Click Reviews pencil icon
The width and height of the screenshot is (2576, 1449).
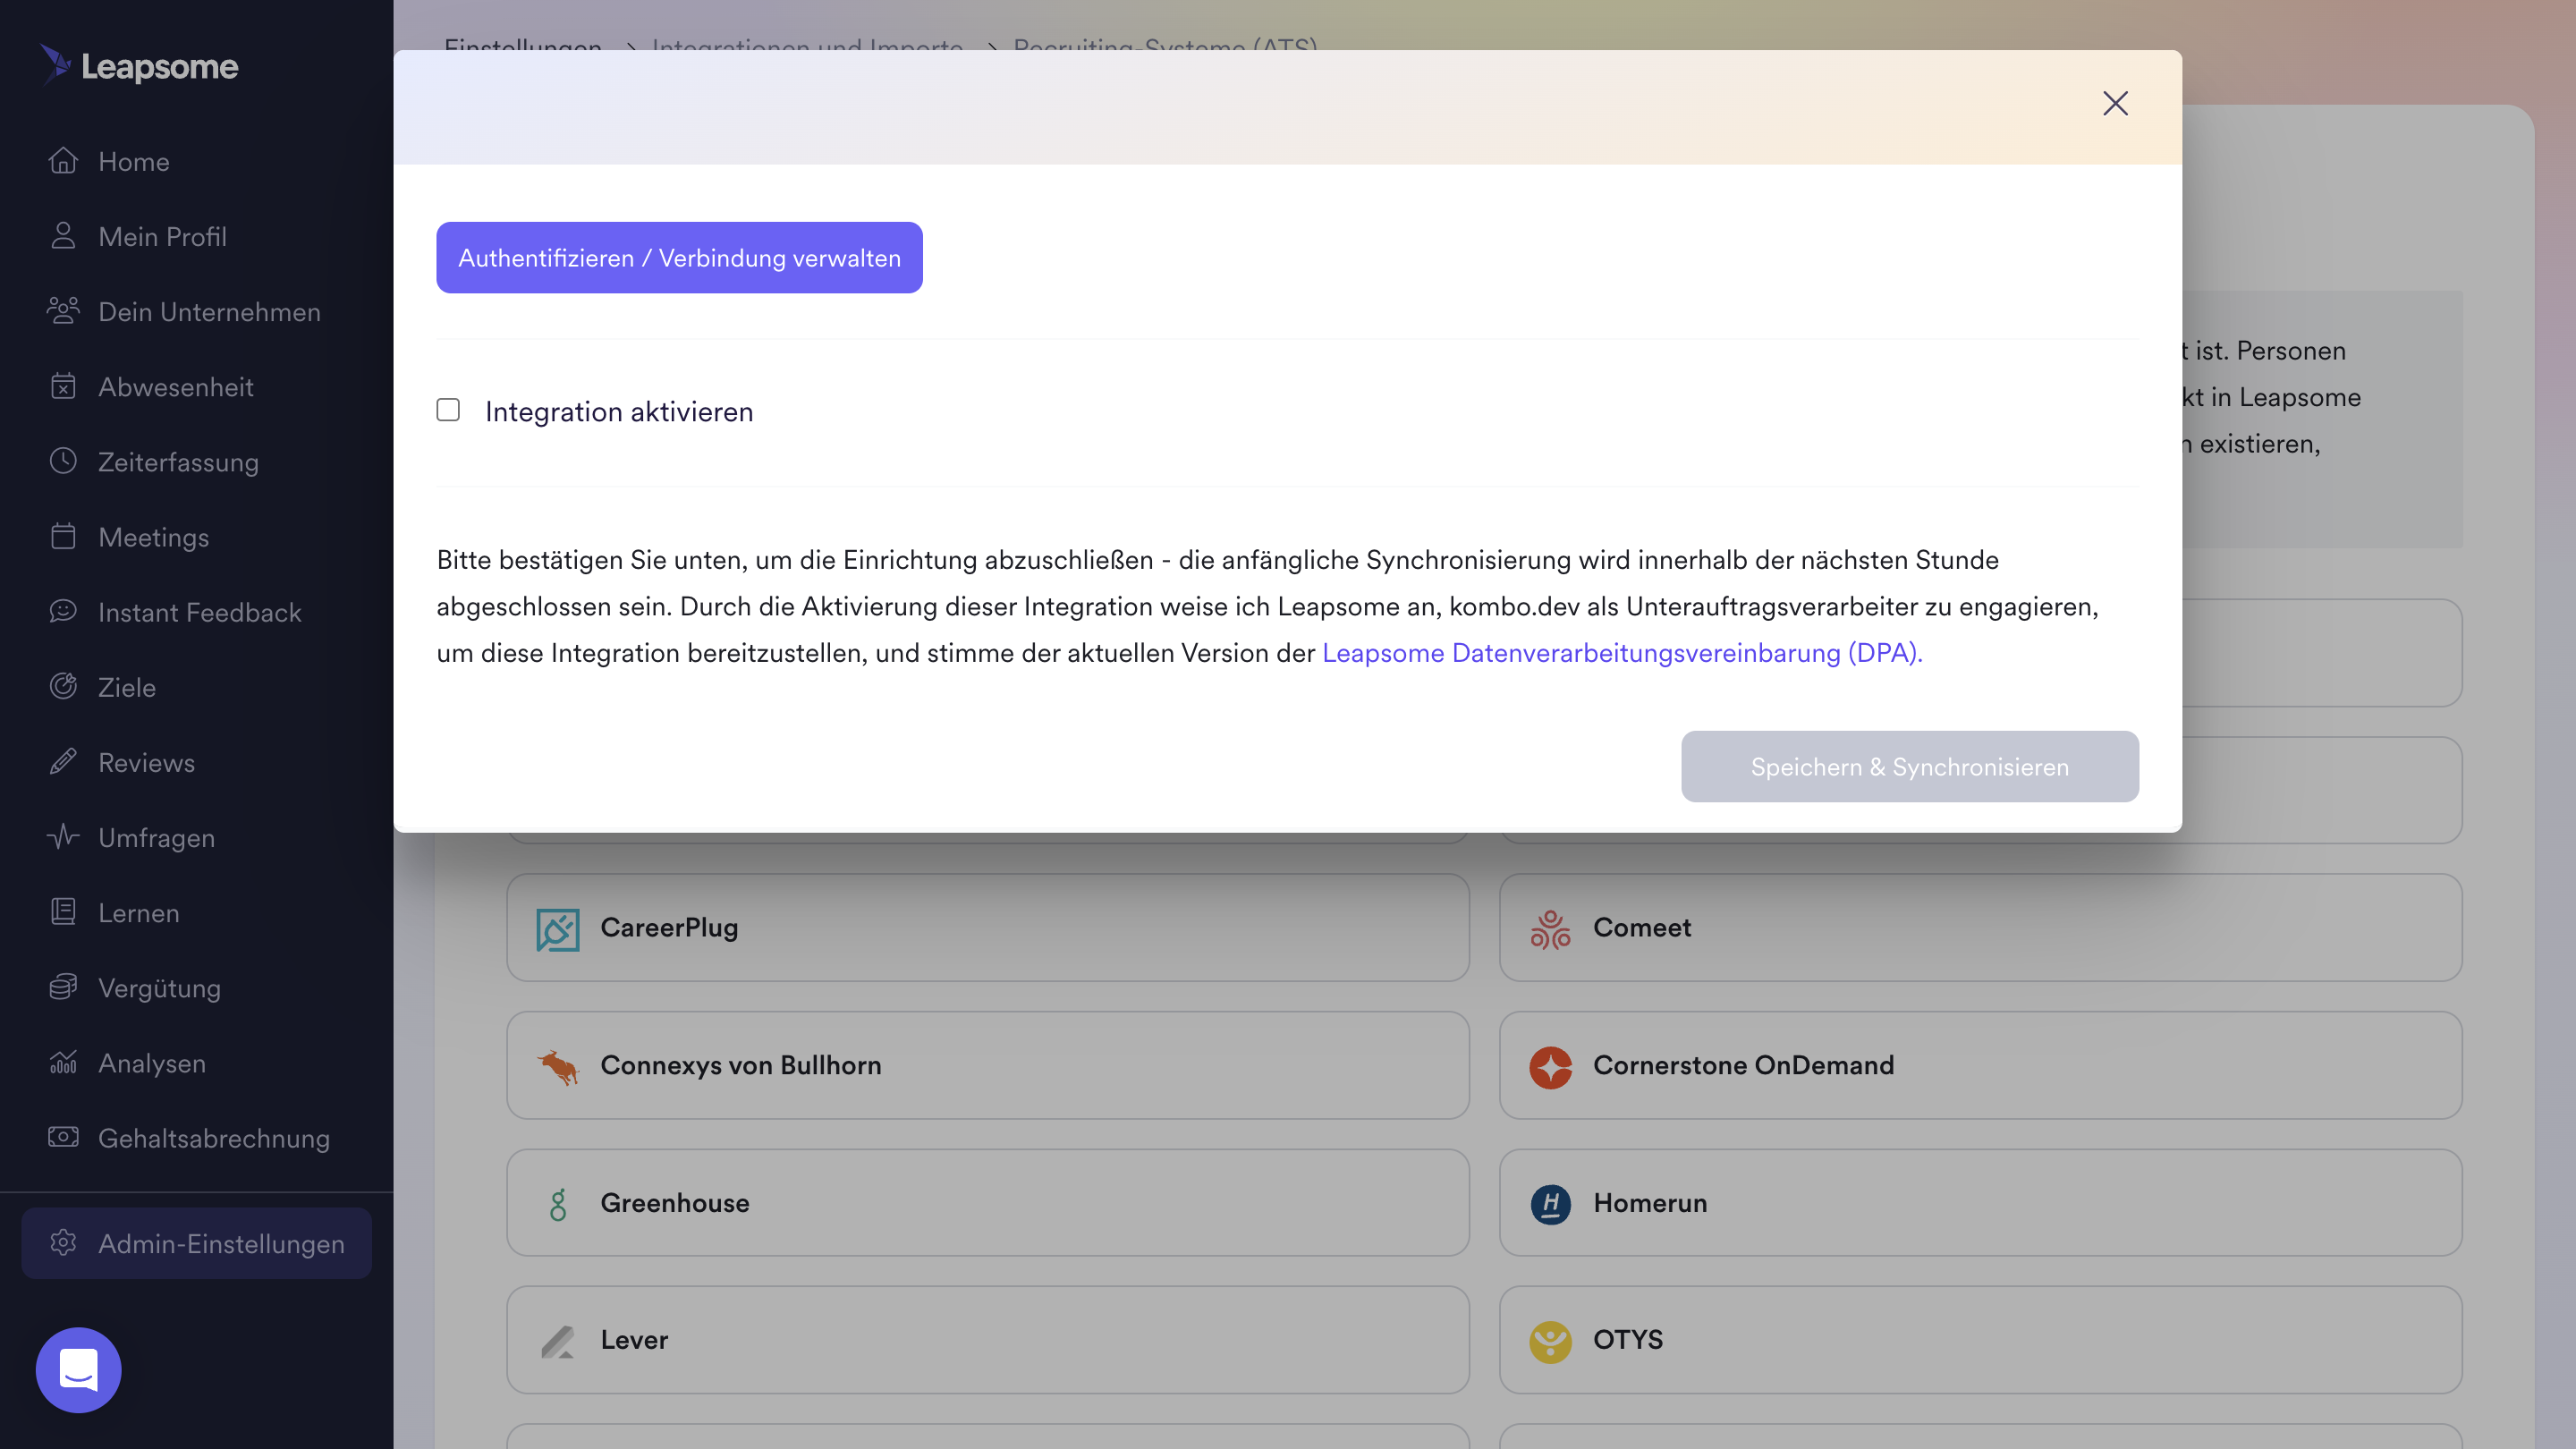[63, 761]
